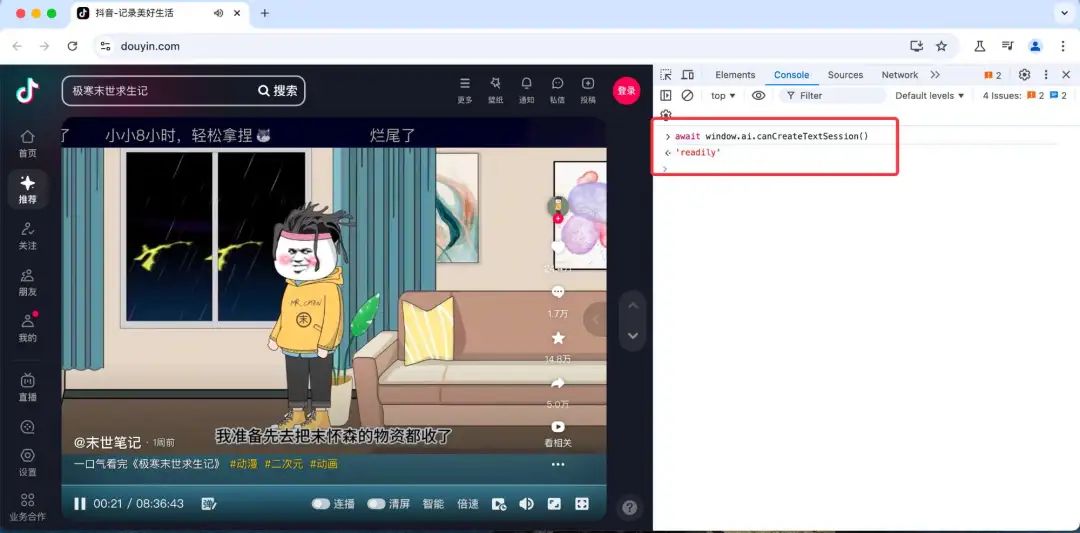This screenshot has height=533, width=1080.
Task: Click the #动漫 hashtag
Action: (243, 464)
